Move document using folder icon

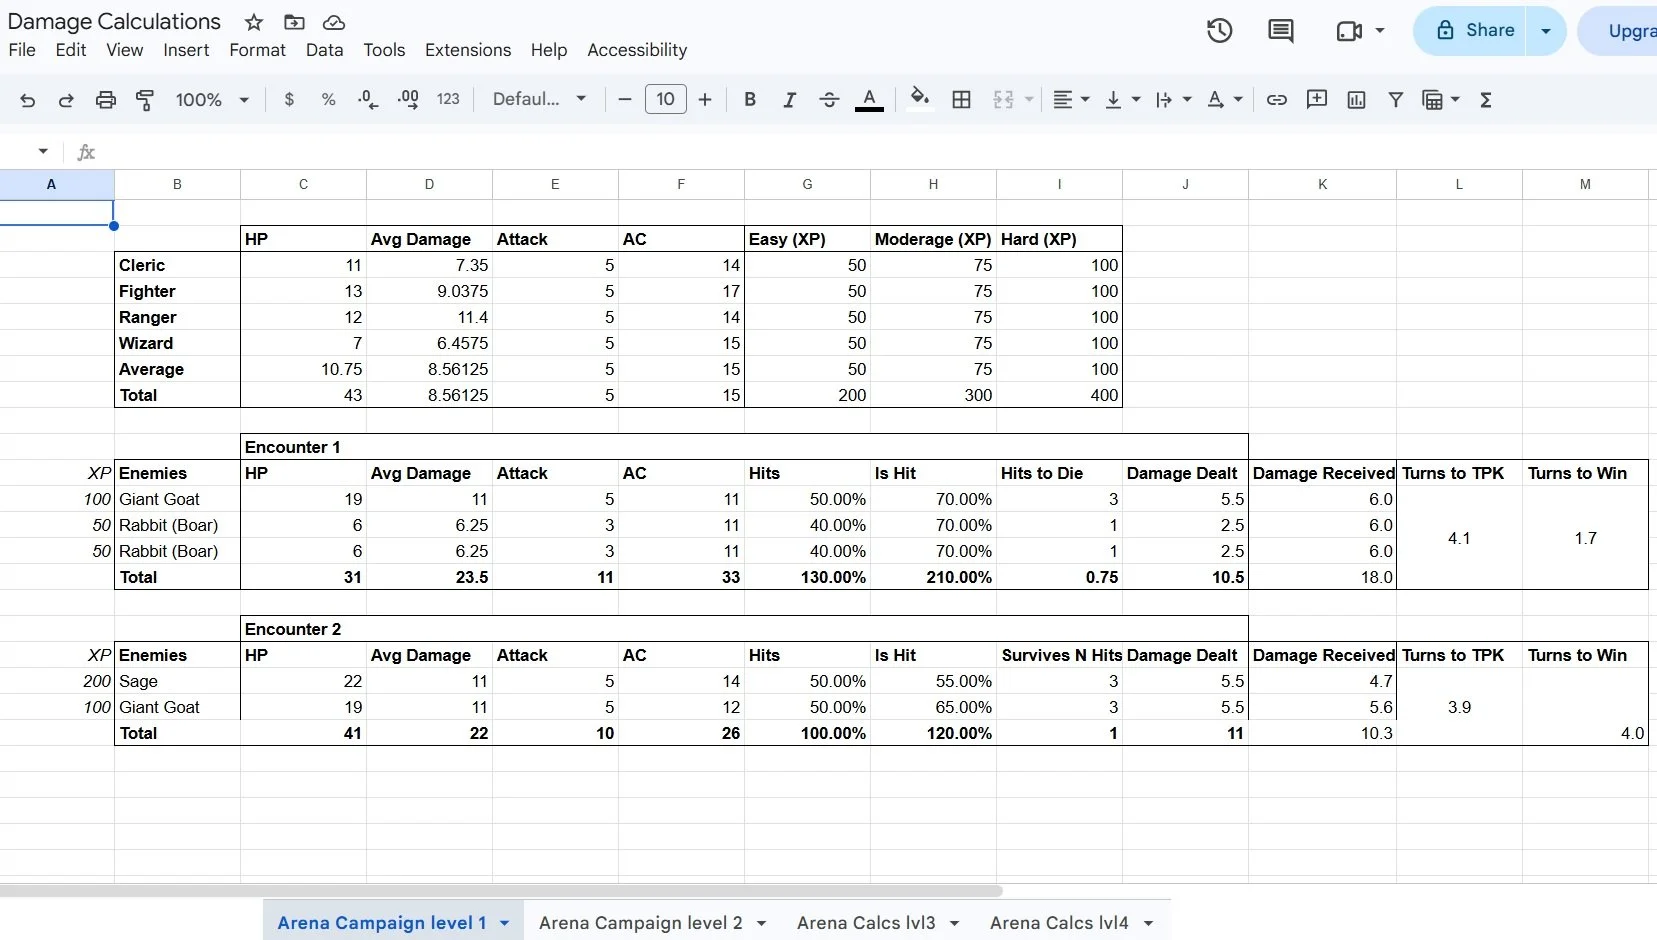coord(294,22)
